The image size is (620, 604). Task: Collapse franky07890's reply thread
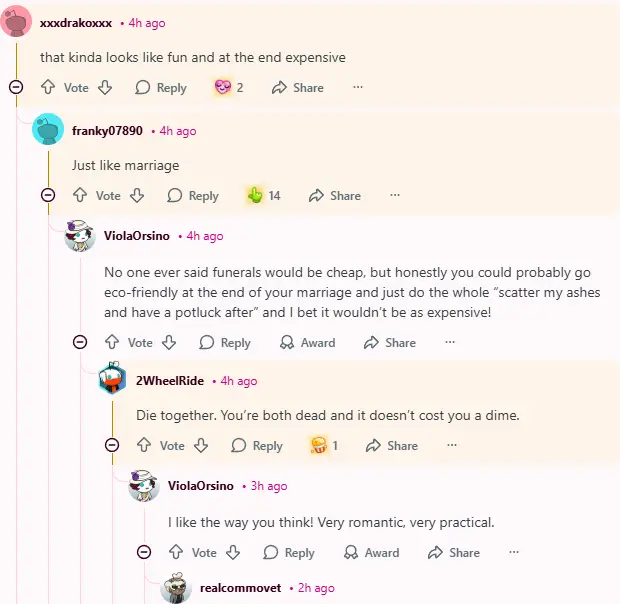pos(48,195)
